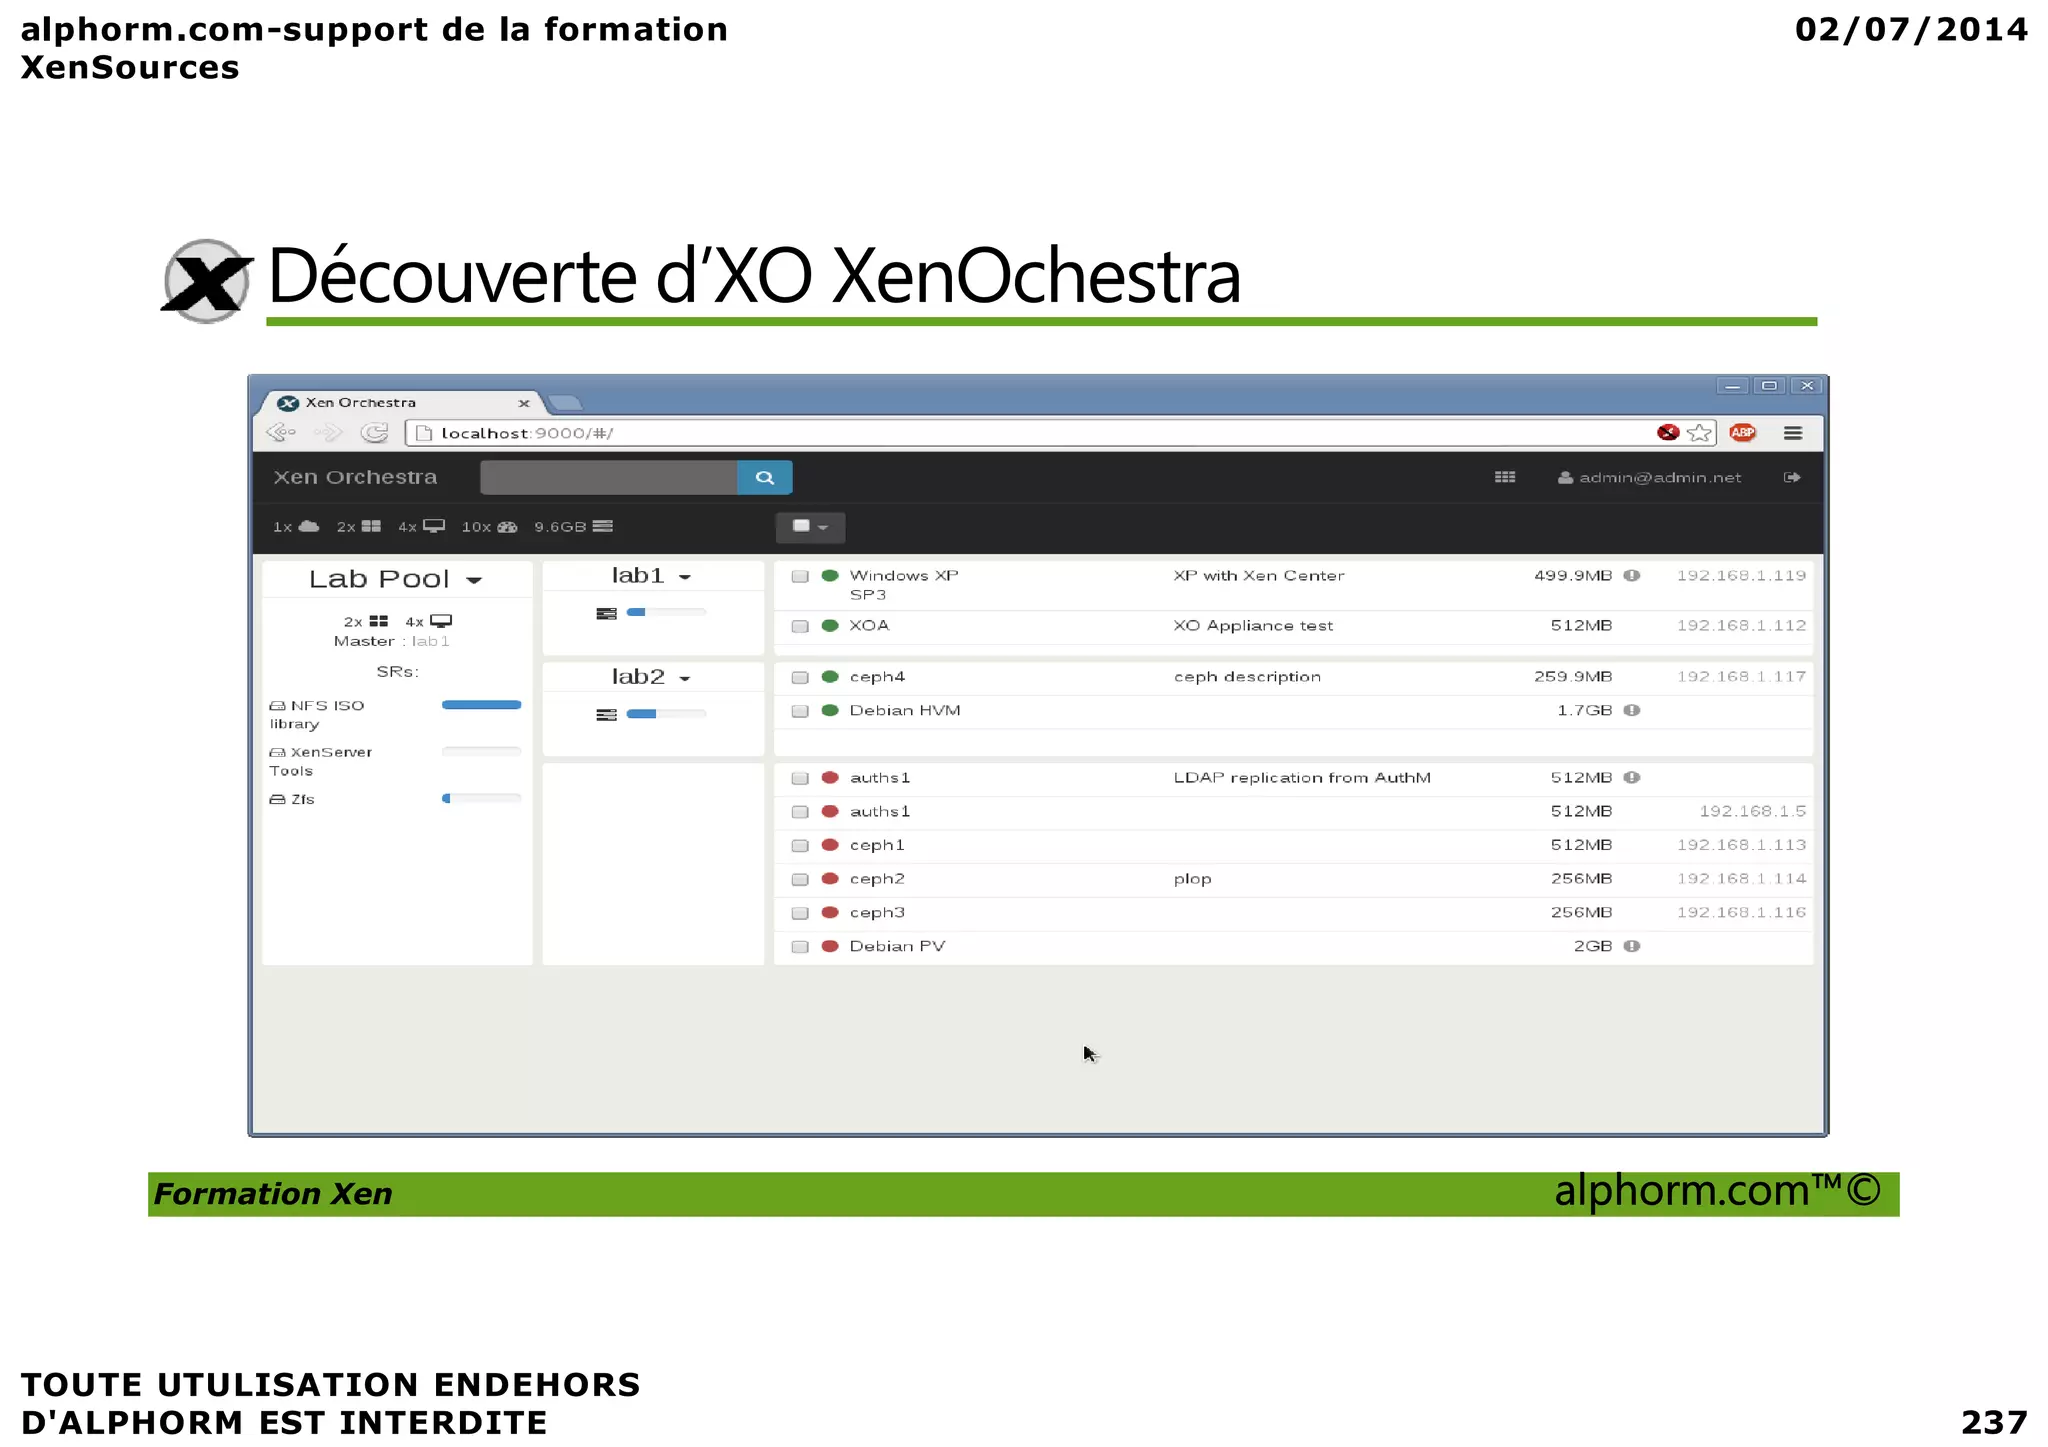Open the admin@admin.net user link

point(1650,478)
